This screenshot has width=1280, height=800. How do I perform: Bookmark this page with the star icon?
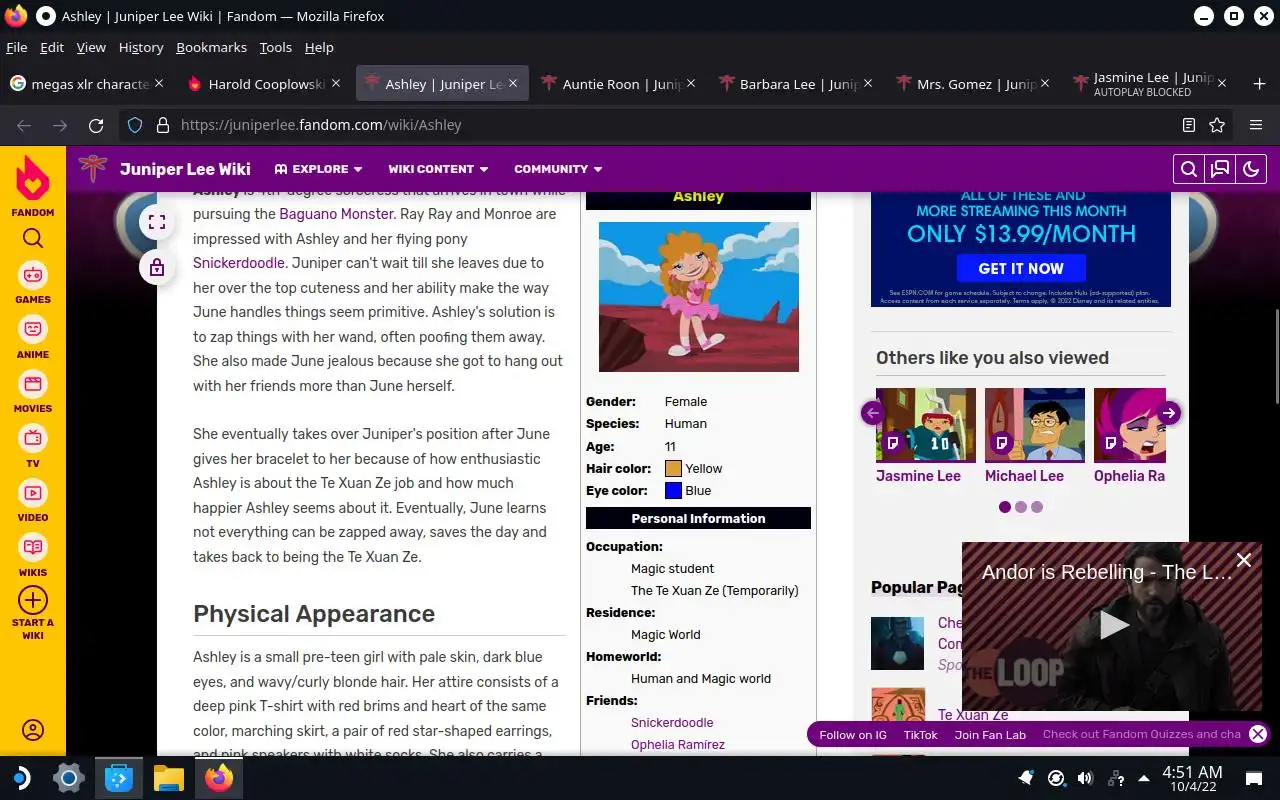click(1217, 125)
